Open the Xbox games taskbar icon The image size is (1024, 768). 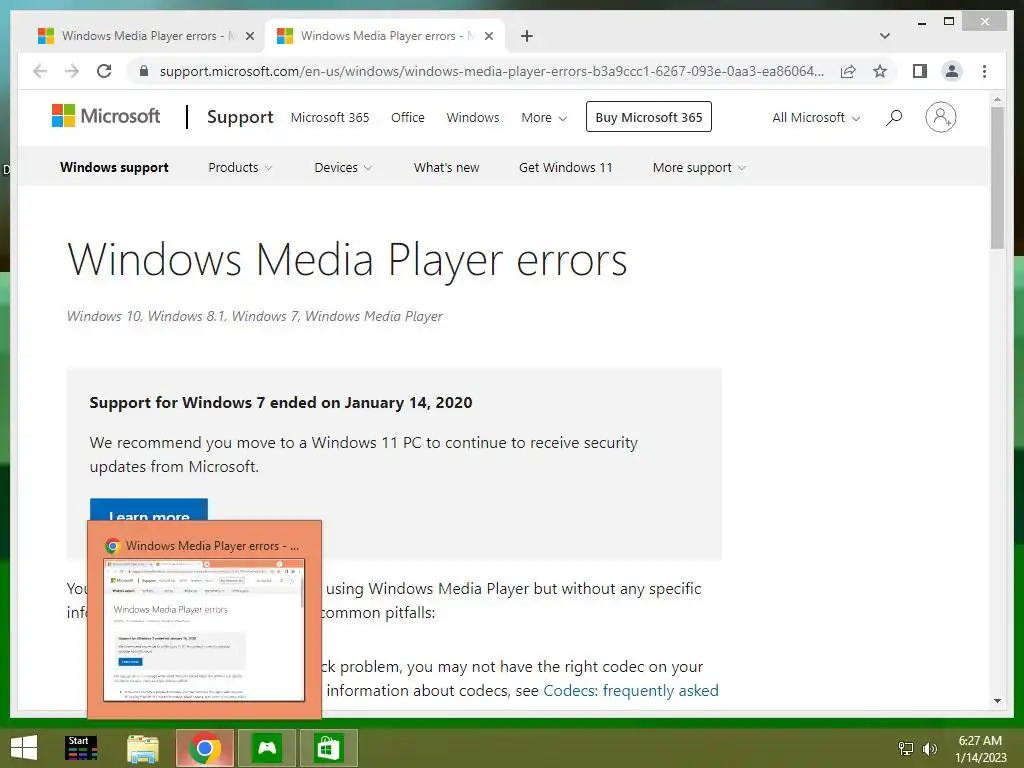[x=267, y=748]
